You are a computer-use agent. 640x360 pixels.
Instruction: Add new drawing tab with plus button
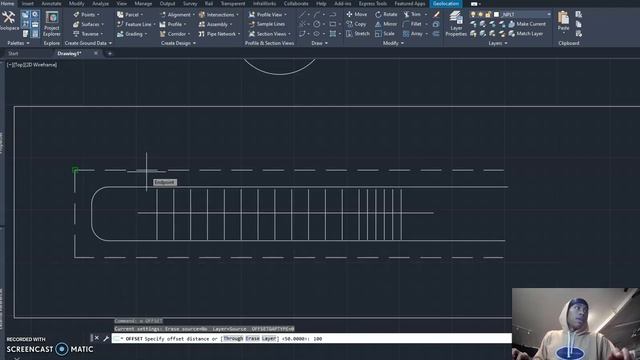pyautogui.click(x=109, y=53)
